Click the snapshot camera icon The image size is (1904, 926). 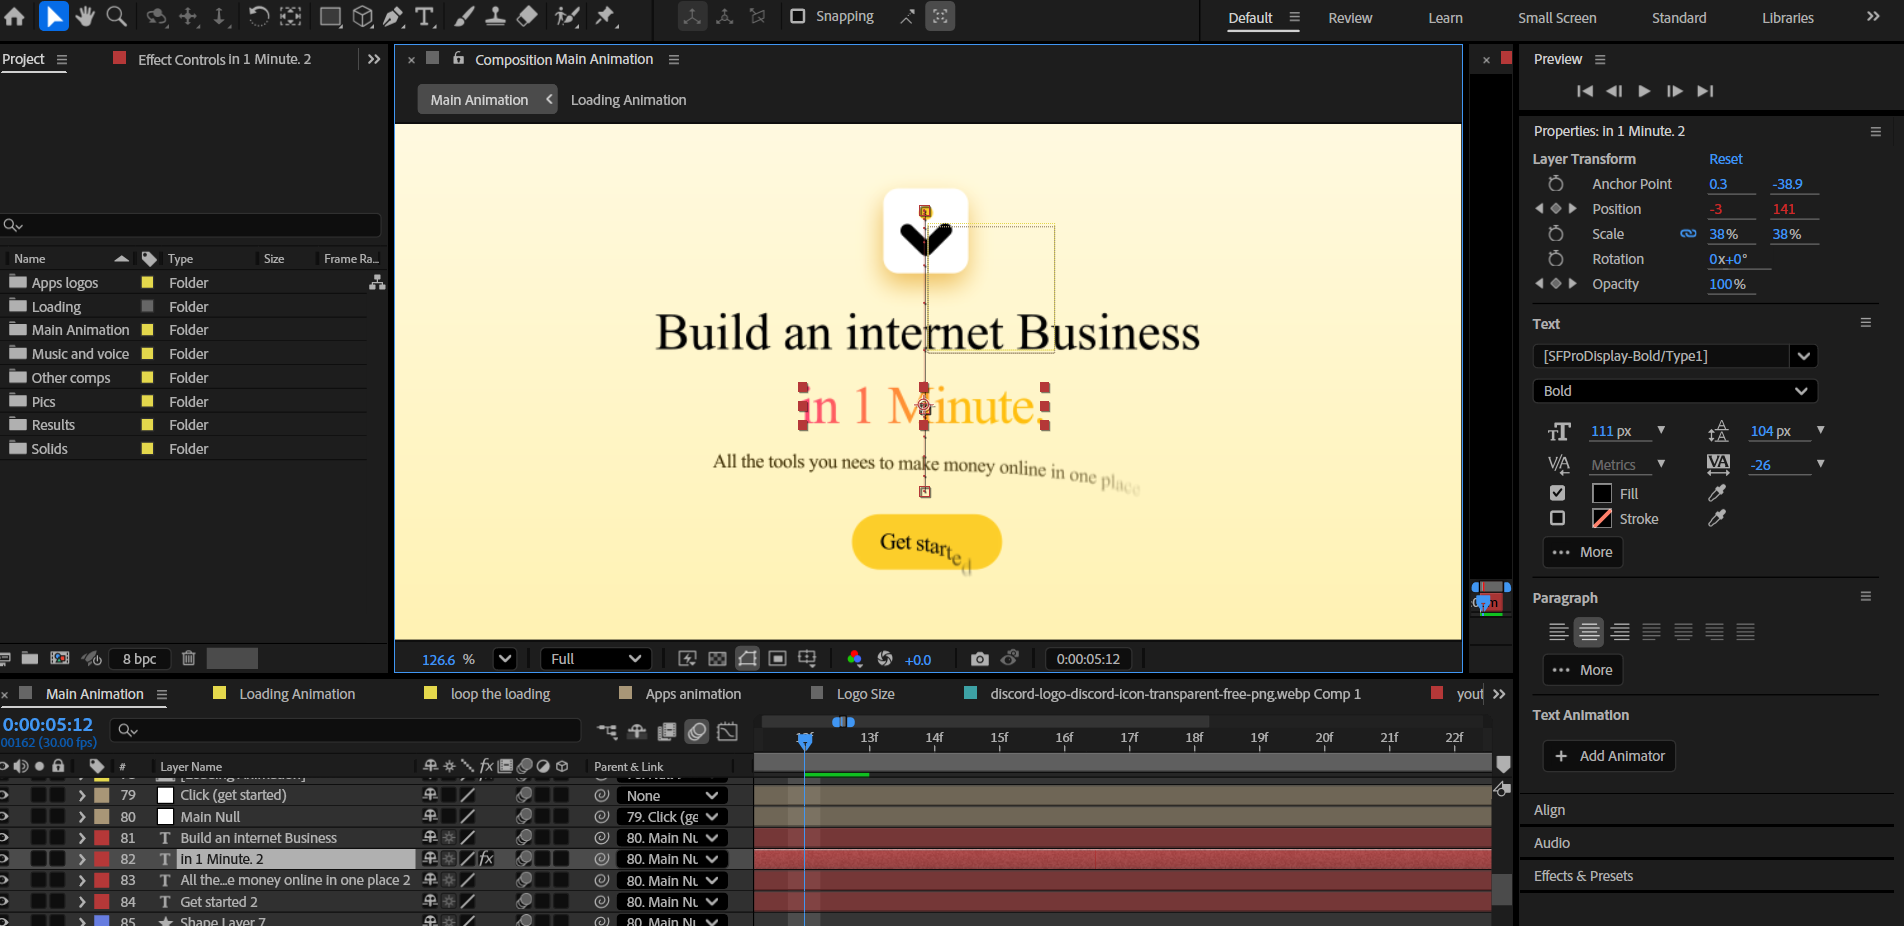point(979,659)
